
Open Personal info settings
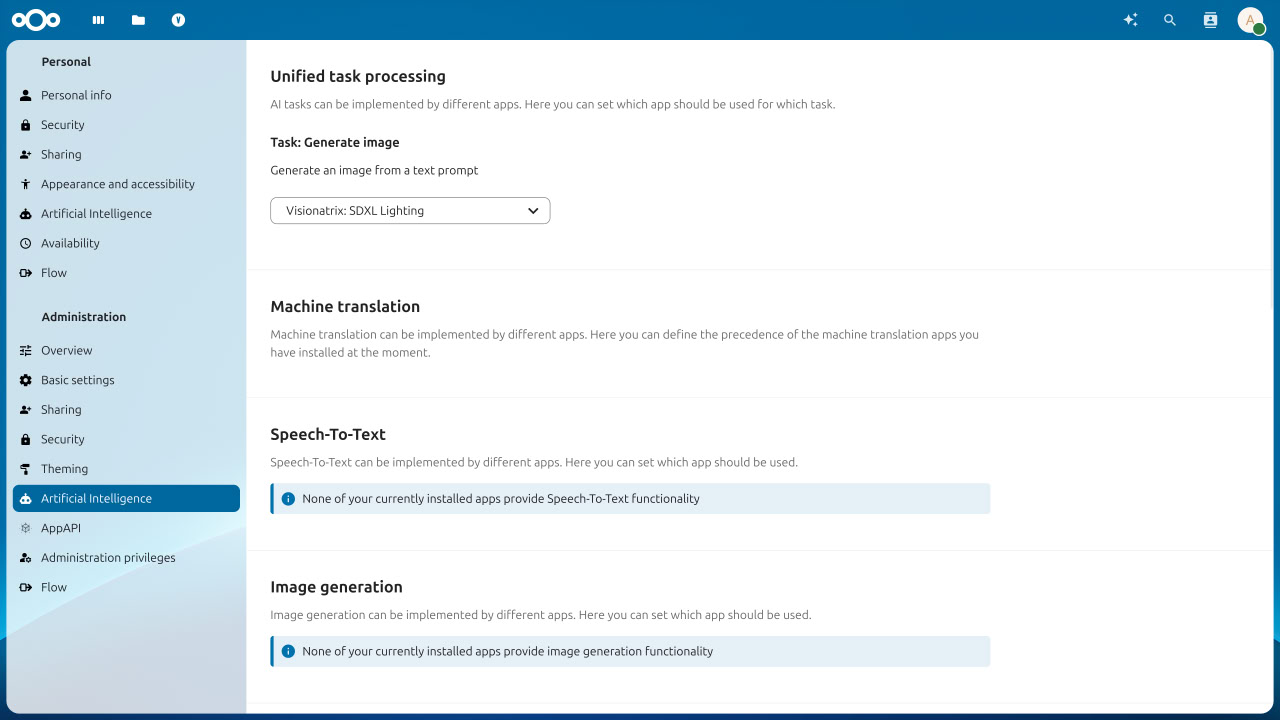[x=126, y=95]
